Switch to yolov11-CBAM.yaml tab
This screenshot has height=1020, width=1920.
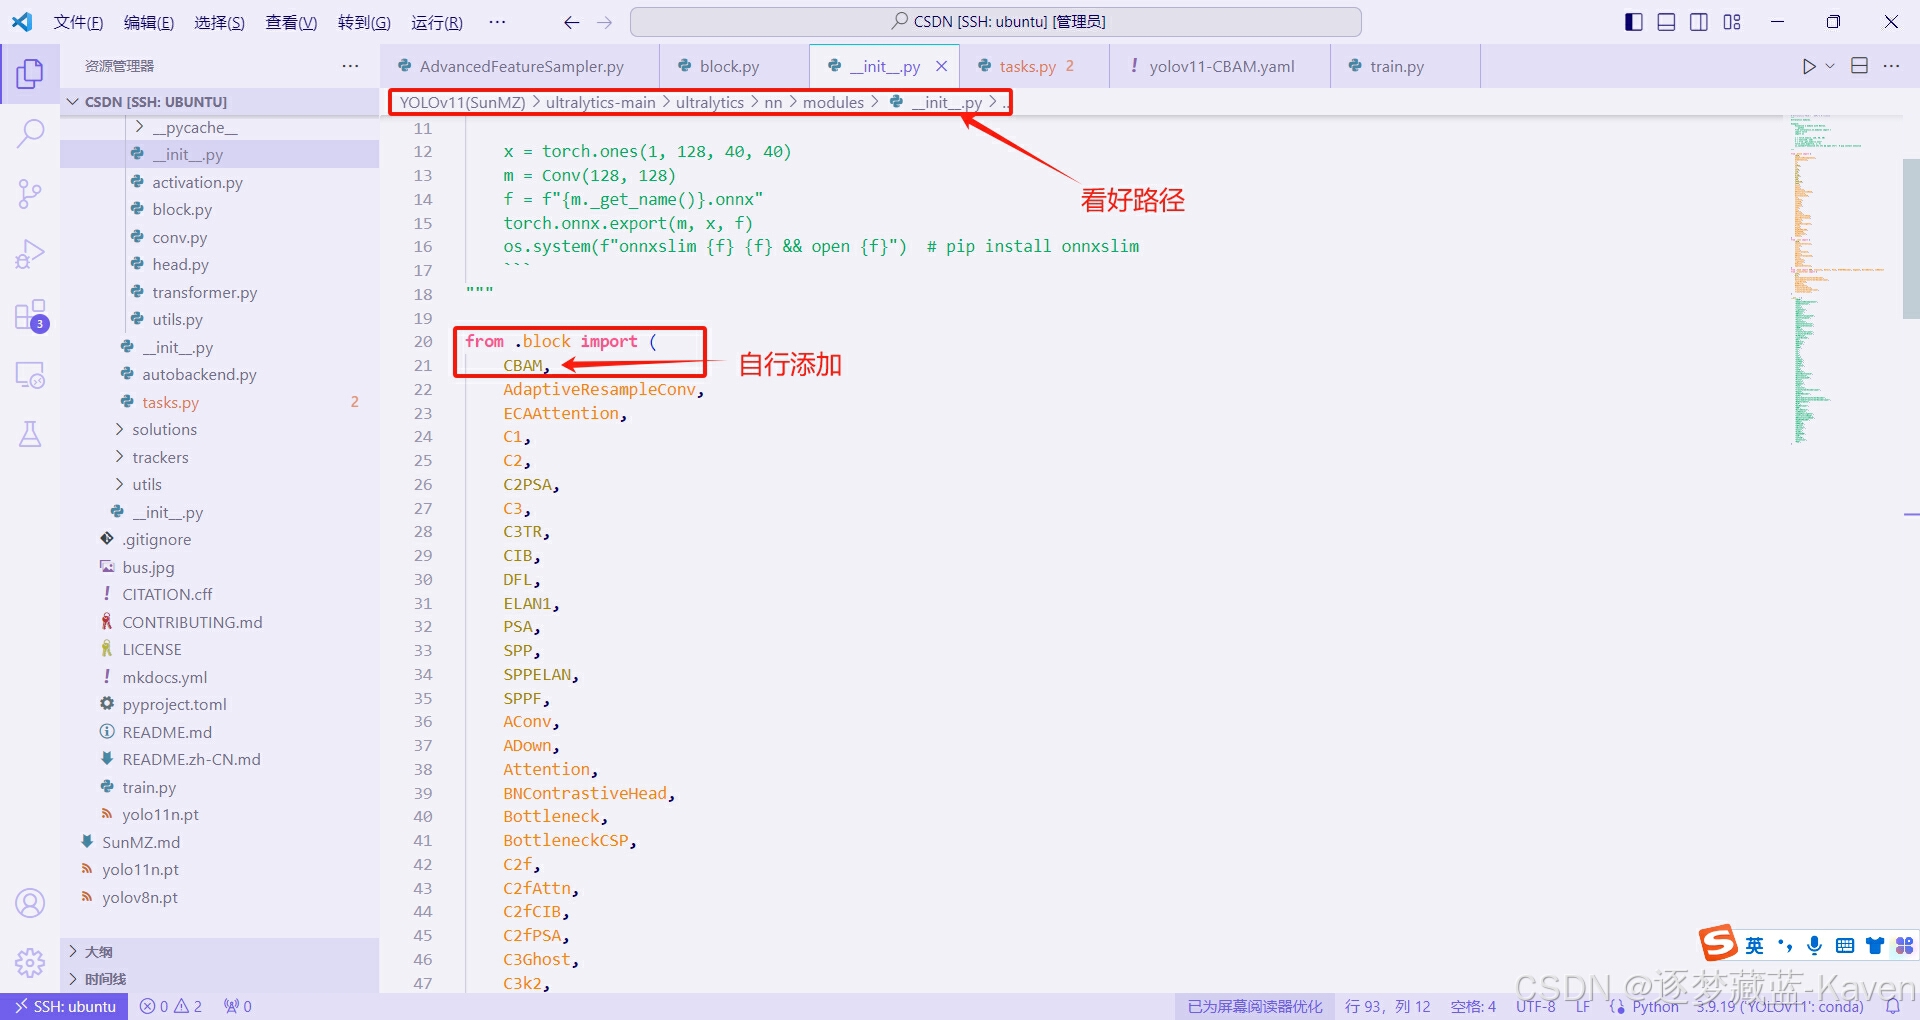coord(1220,66)
